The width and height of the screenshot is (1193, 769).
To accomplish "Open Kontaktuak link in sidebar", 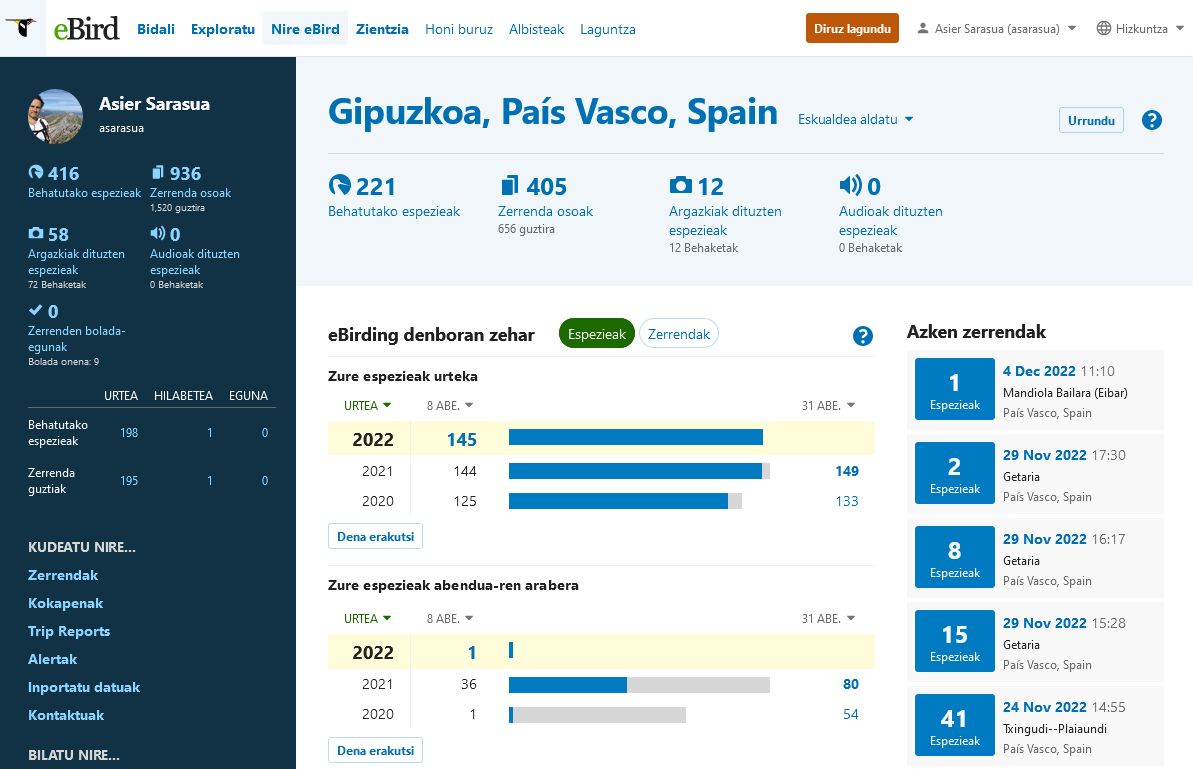I will pyautogui.click(x=66, y=715).
